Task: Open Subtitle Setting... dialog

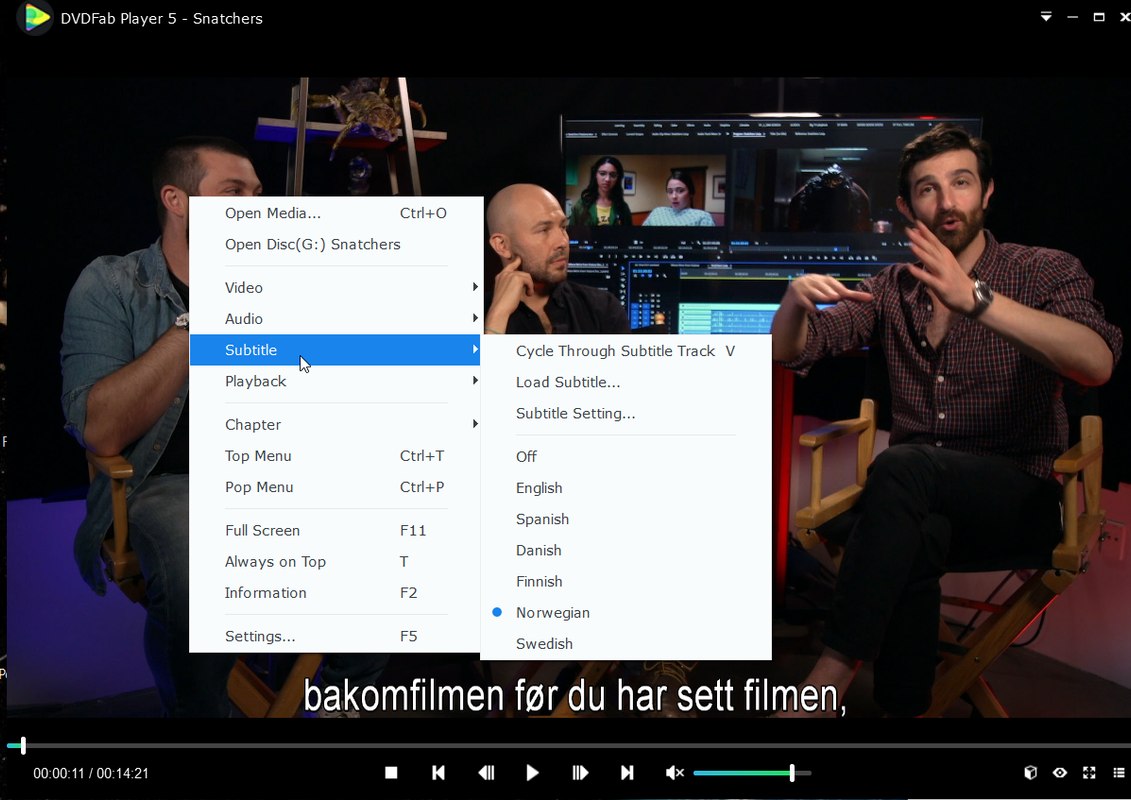Action: point(626,413)
